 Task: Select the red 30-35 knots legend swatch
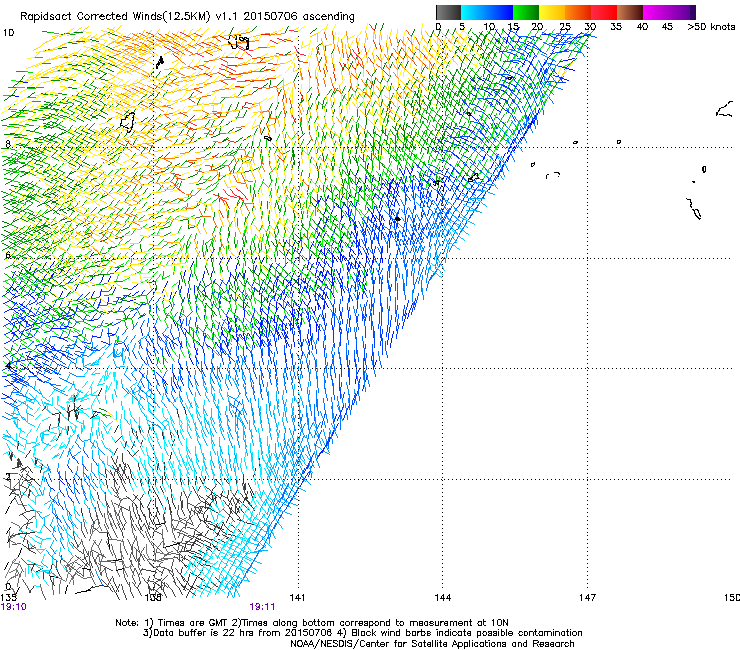click(x=604, y=12)
